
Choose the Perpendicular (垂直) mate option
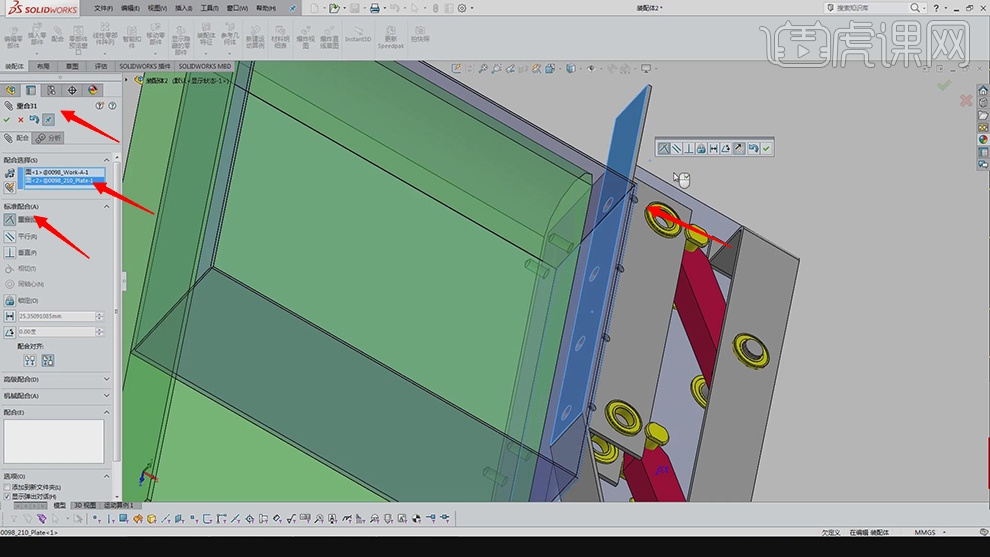tap(10, 253)
